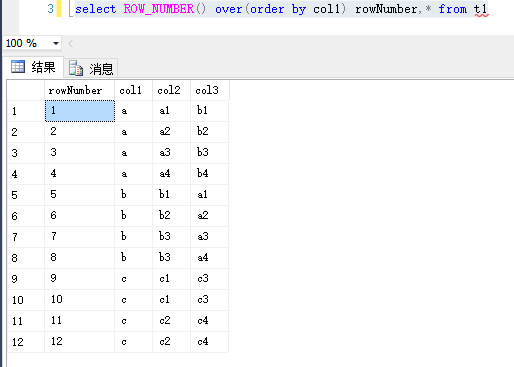Click line number 3 in editor margin
Screen dimensions: 514x367
(50, 9)
